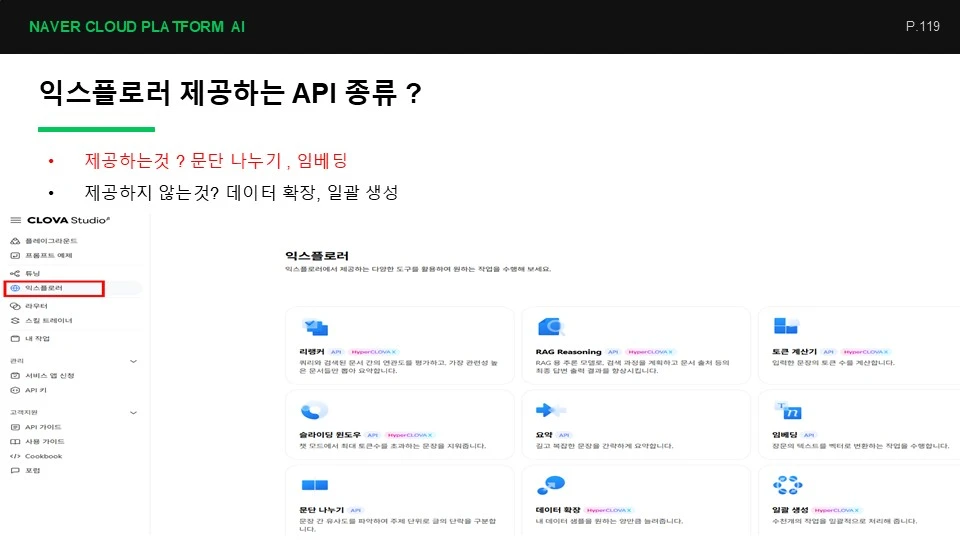Click the 서비스 앱 신청 sidebar icon
960x540 pixels.
15,376
